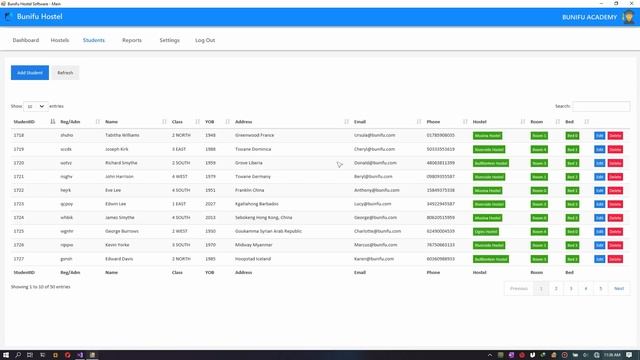640x360 pixels.
Task: Edit student Eve Lee
Action: [600, 190]
